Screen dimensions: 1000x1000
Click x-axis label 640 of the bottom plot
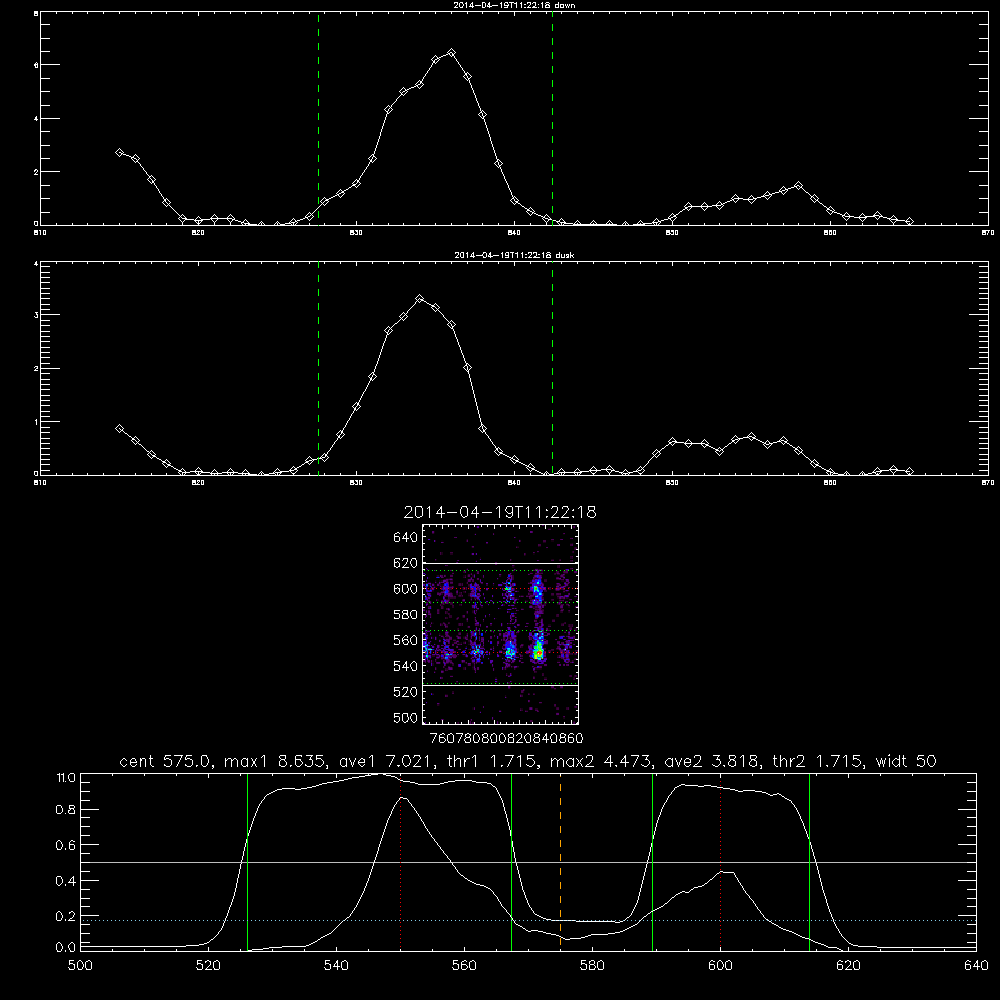pos(976,966)
